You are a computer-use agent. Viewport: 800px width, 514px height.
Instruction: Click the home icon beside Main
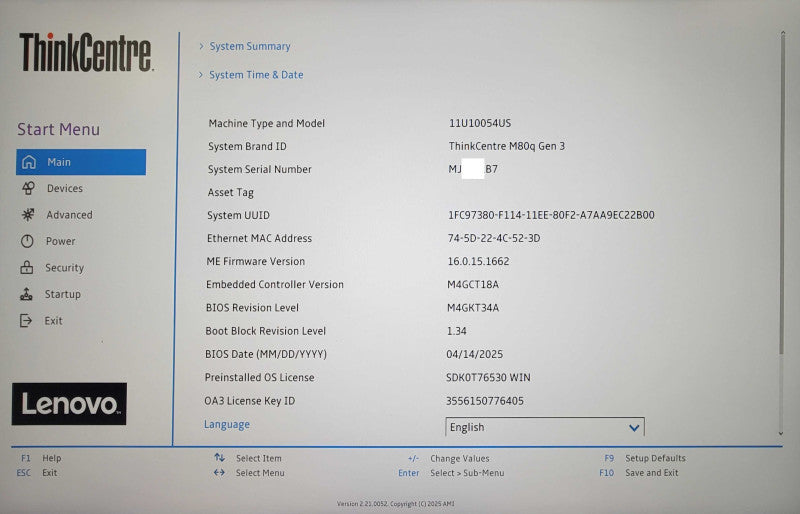(x=29, y=162)
